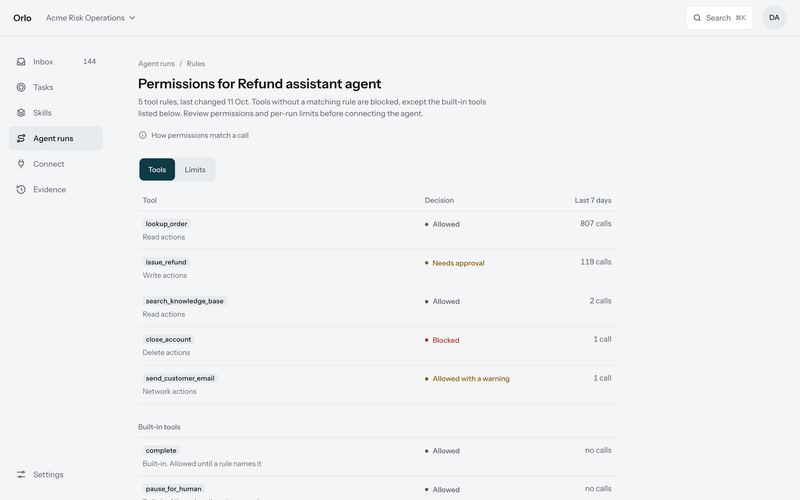Click the Tasks target icon
Image resolution: width=800 pixels, height=500 pixels.
point(21,87)
